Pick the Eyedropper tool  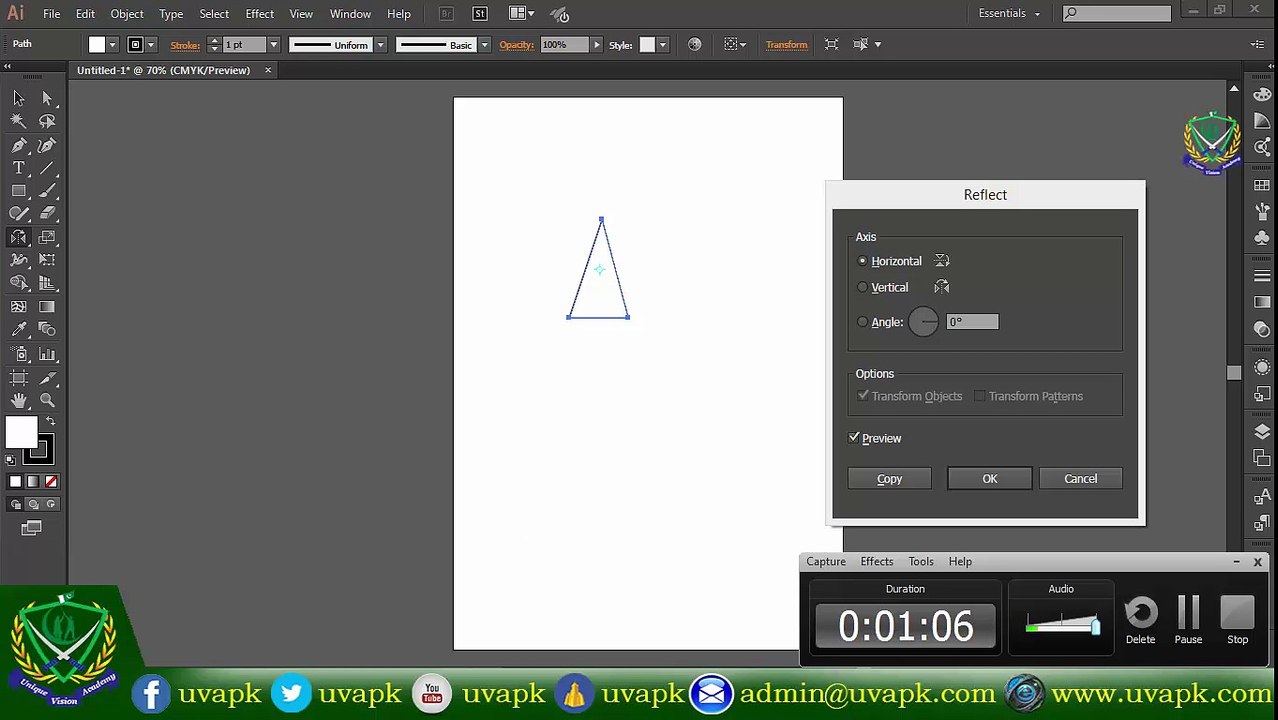coord(19,330)
